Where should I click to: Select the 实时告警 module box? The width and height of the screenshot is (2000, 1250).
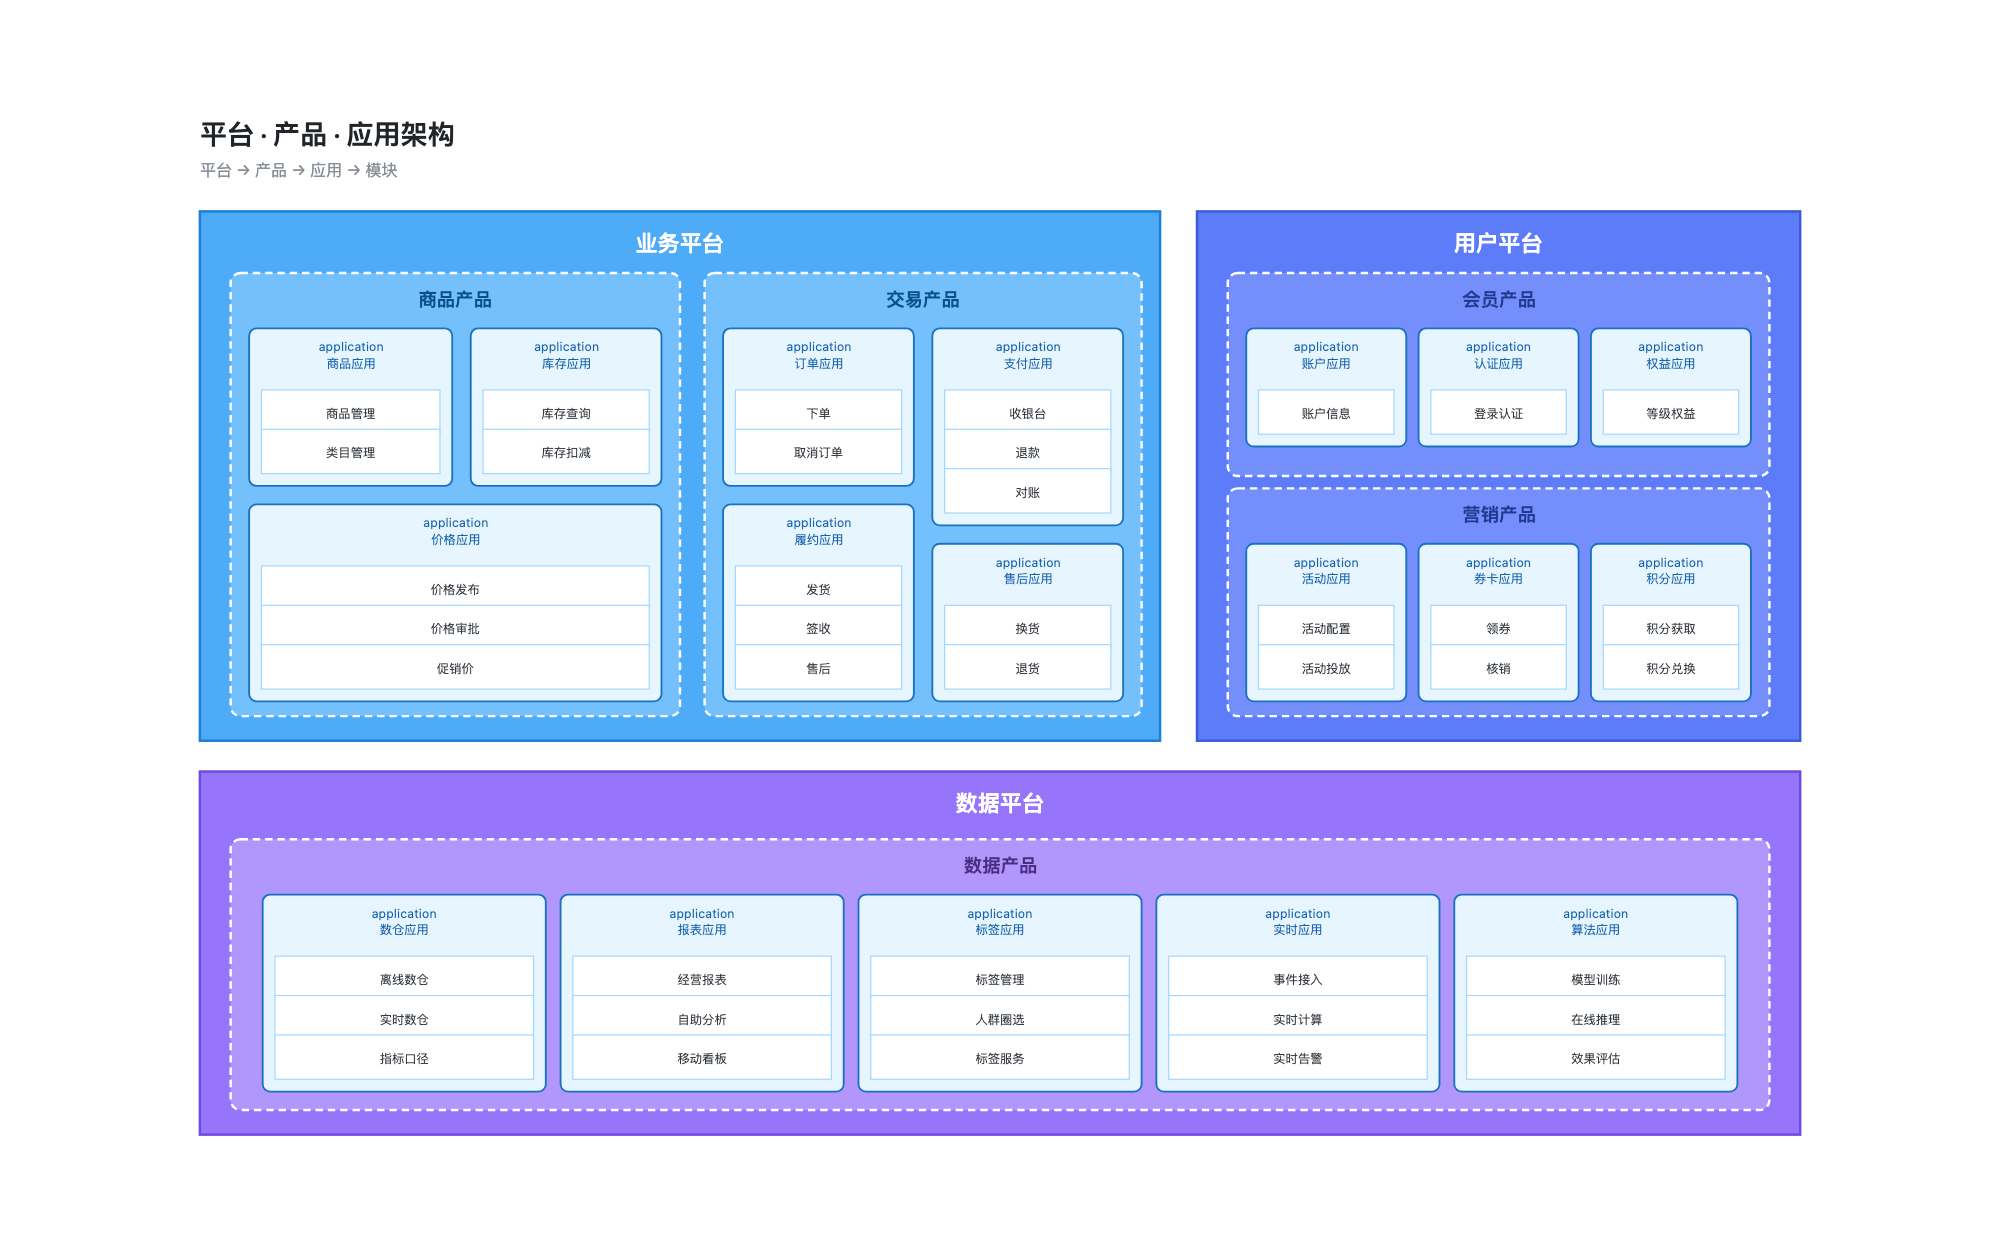click(1298, 1058)
